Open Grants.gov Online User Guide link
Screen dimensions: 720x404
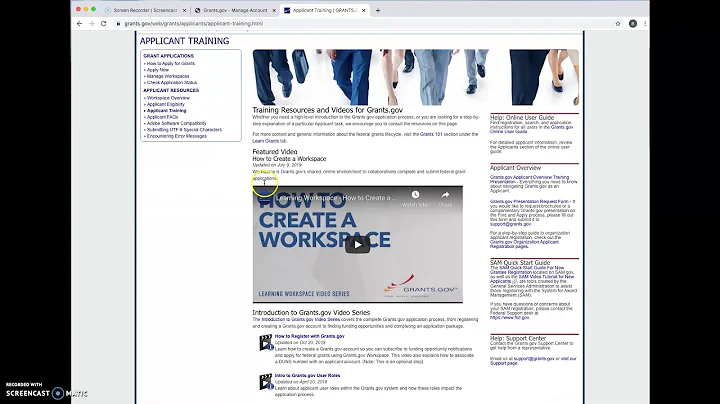[531, 129]
